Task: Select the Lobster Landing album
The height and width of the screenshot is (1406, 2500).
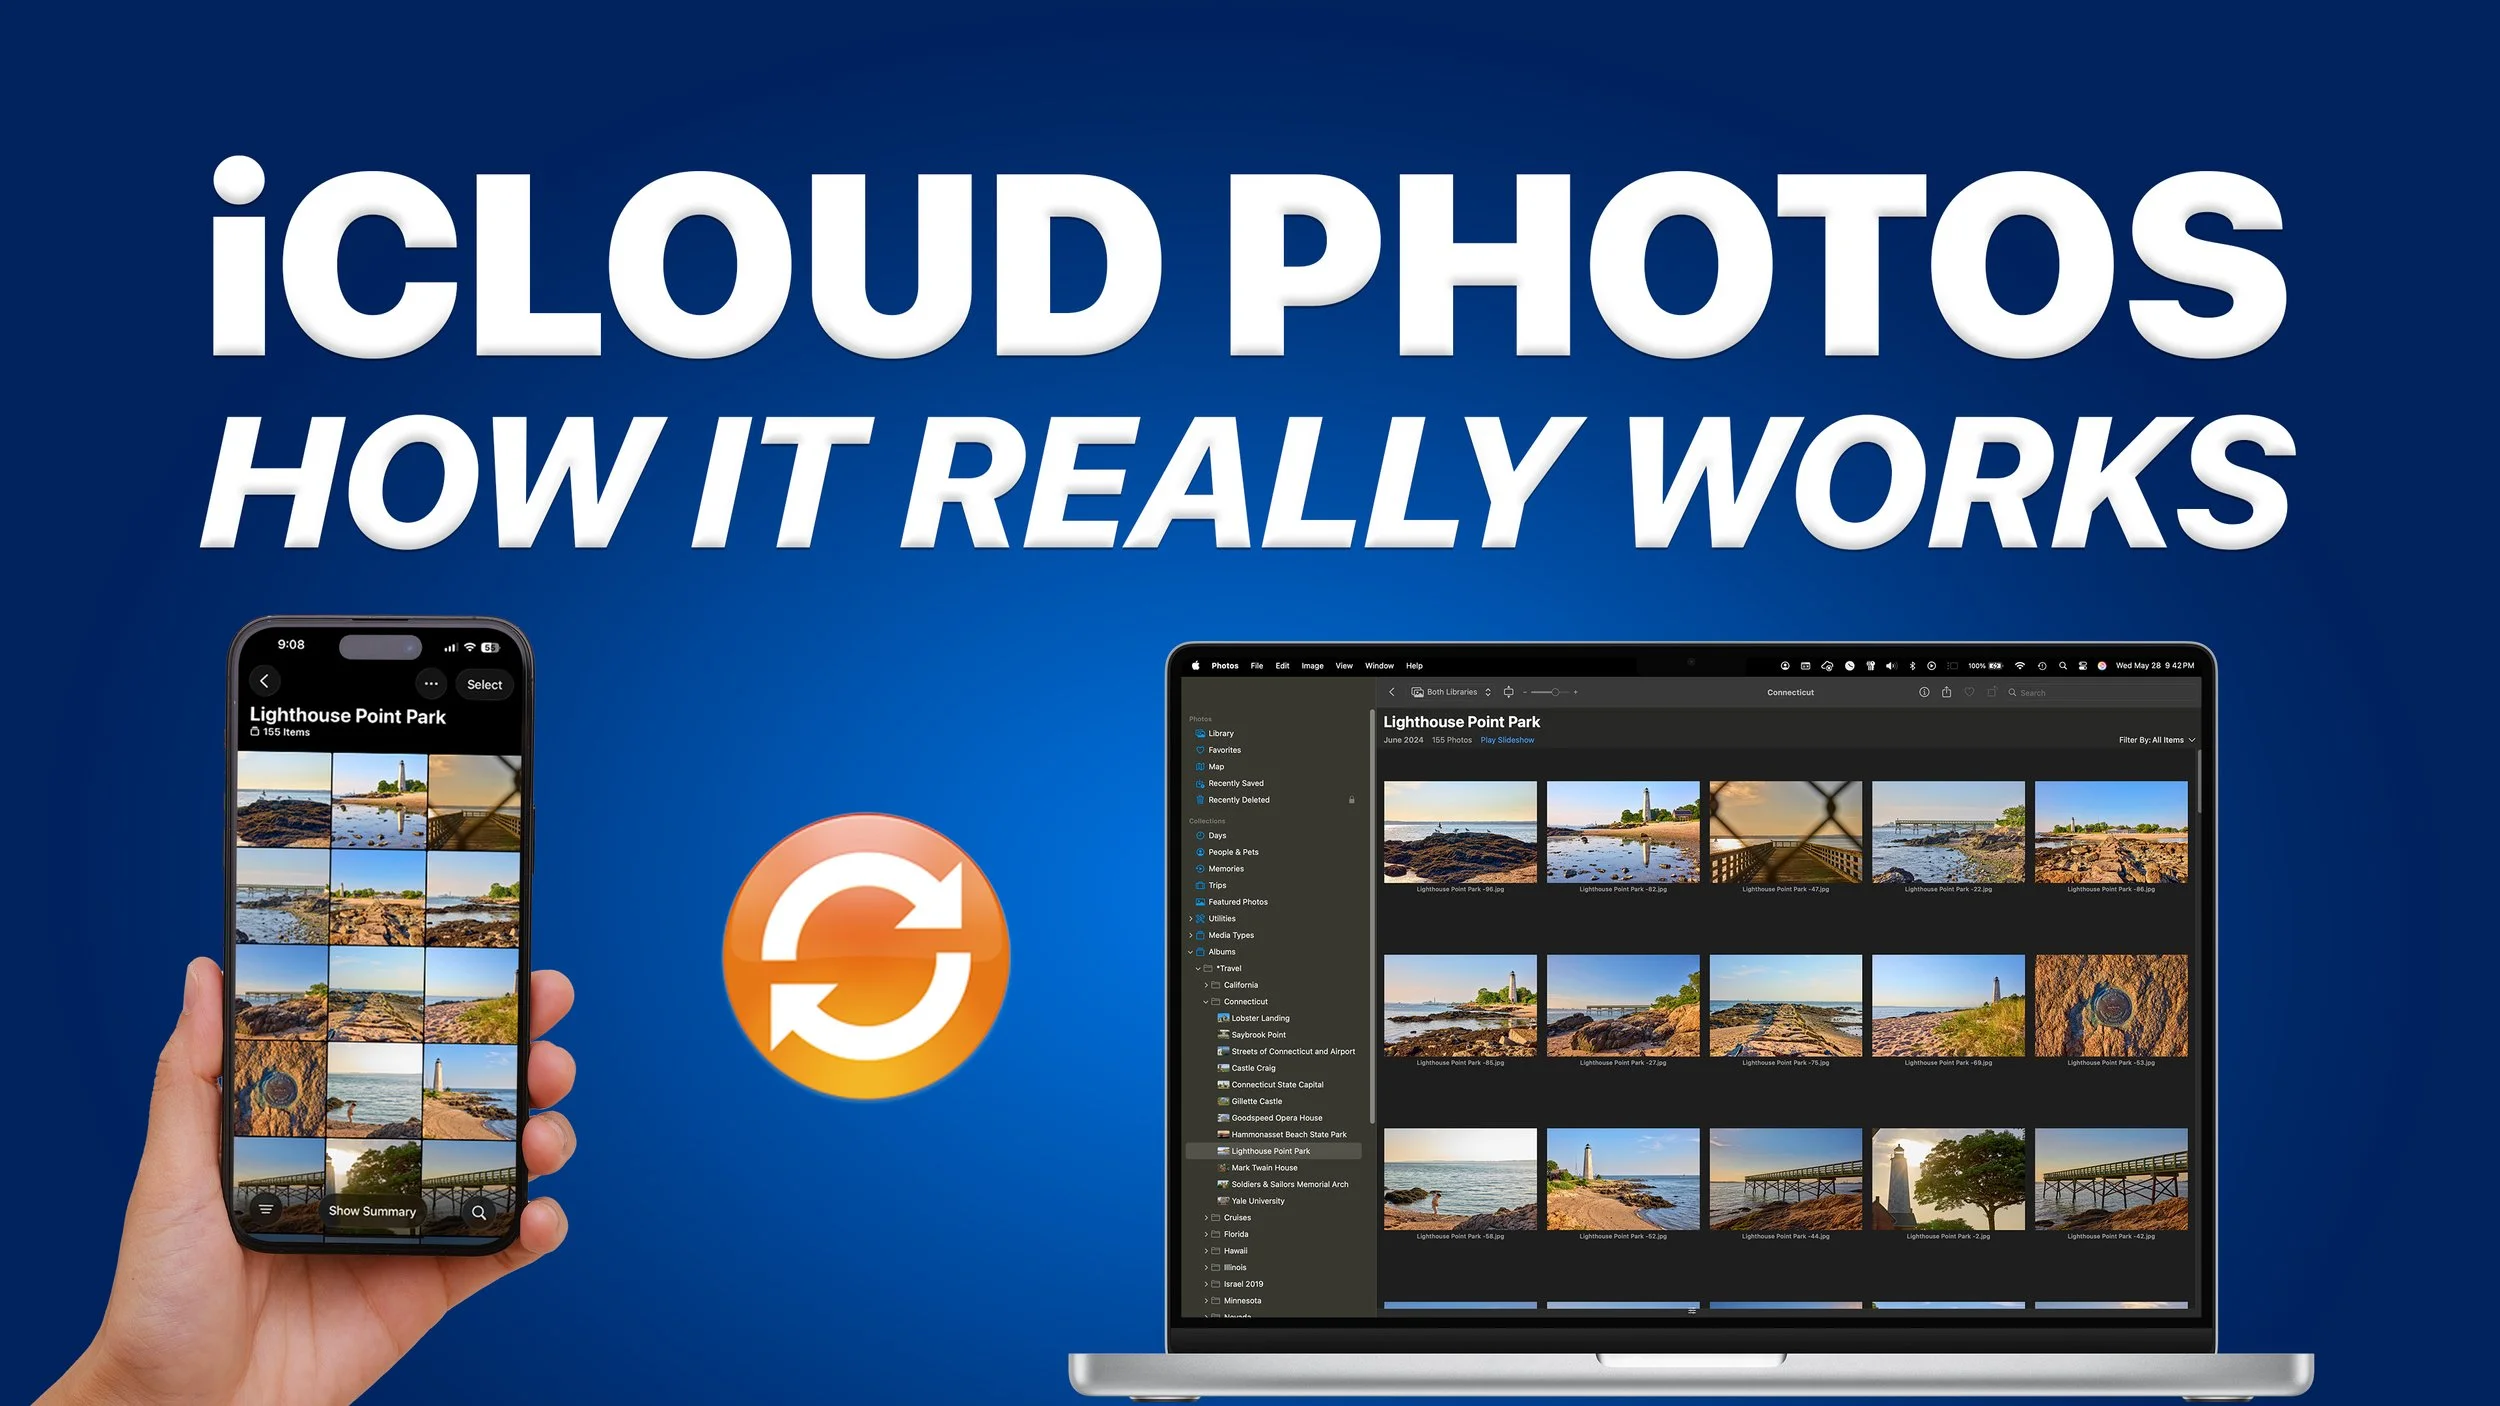Action: click(x=1254, y=1018)
